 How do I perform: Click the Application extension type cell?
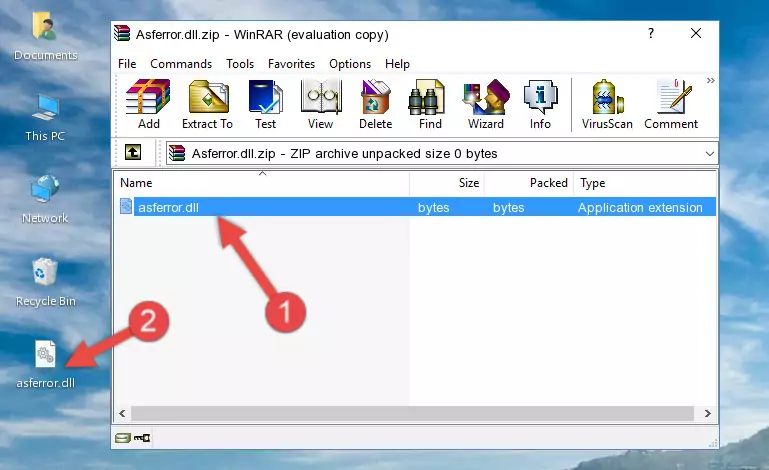(640, 208)
